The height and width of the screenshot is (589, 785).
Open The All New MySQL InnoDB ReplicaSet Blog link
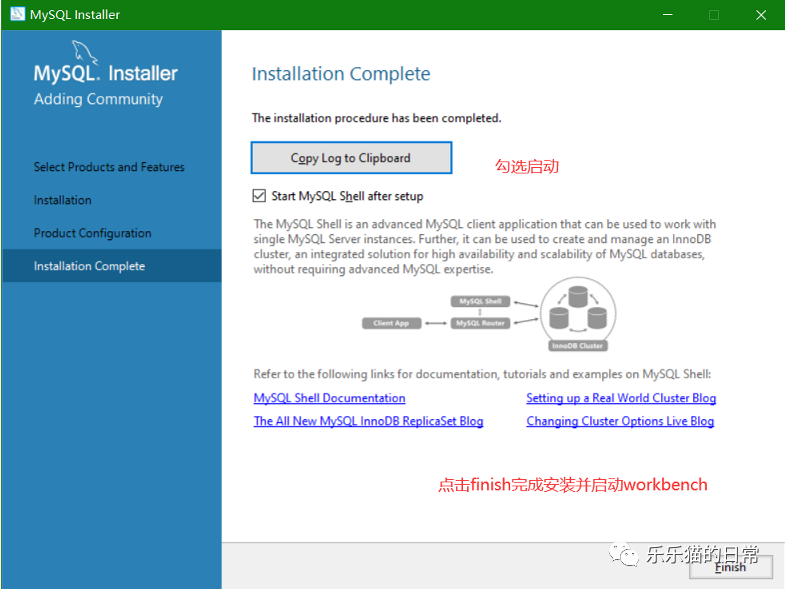pos(368,421)
